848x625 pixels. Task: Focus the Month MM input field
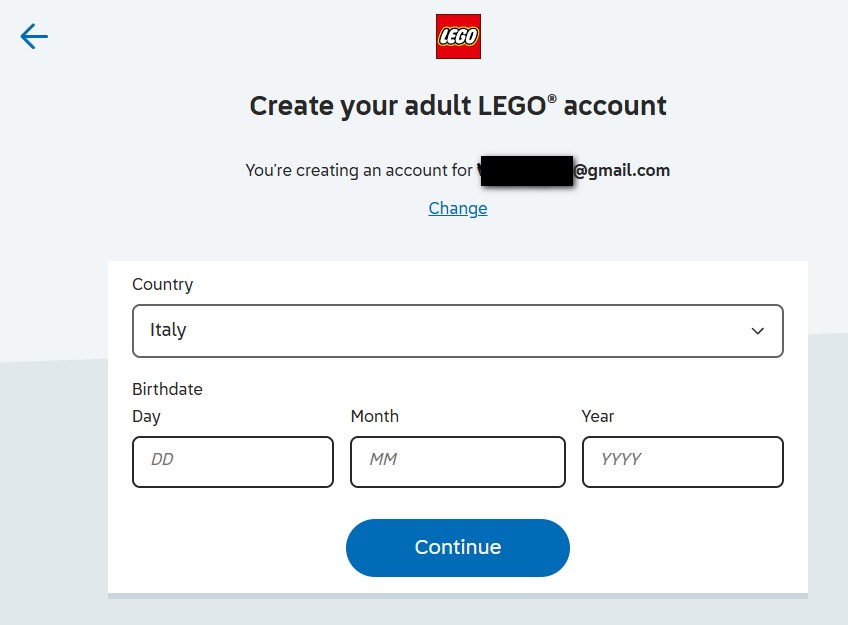click(x=457, y=461)
